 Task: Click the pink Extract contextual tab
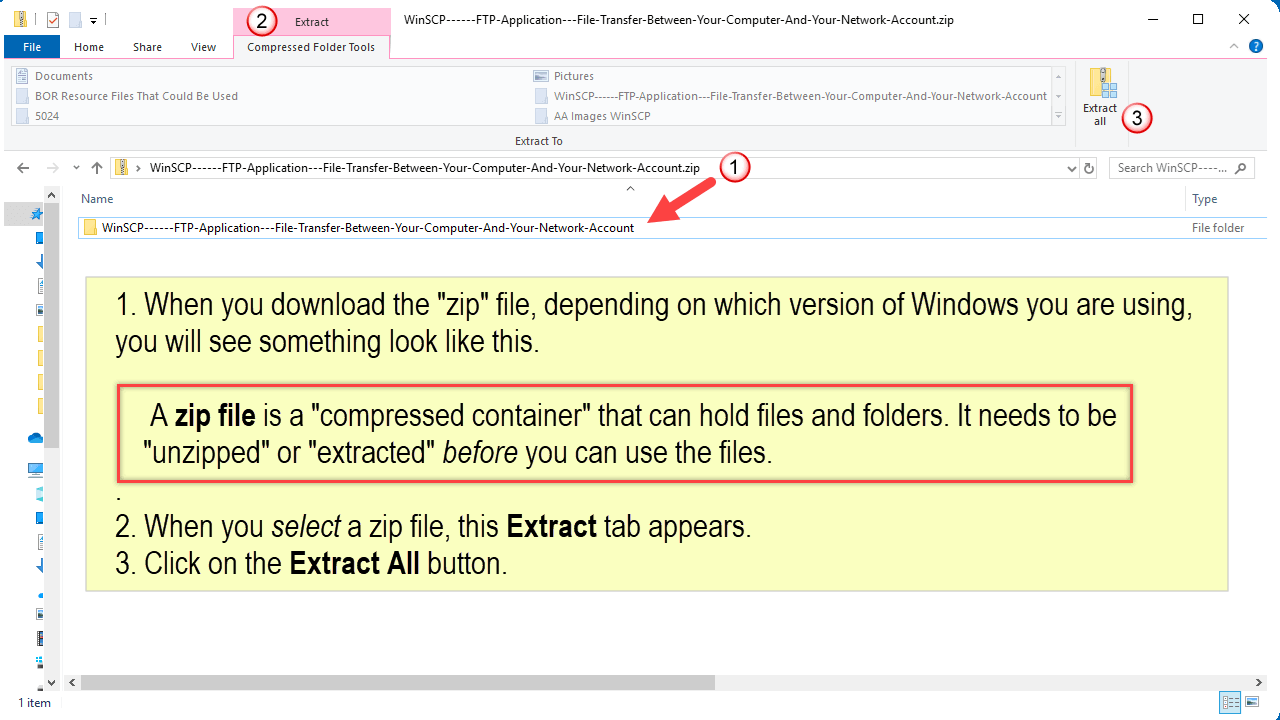click(x=312, y=21)
